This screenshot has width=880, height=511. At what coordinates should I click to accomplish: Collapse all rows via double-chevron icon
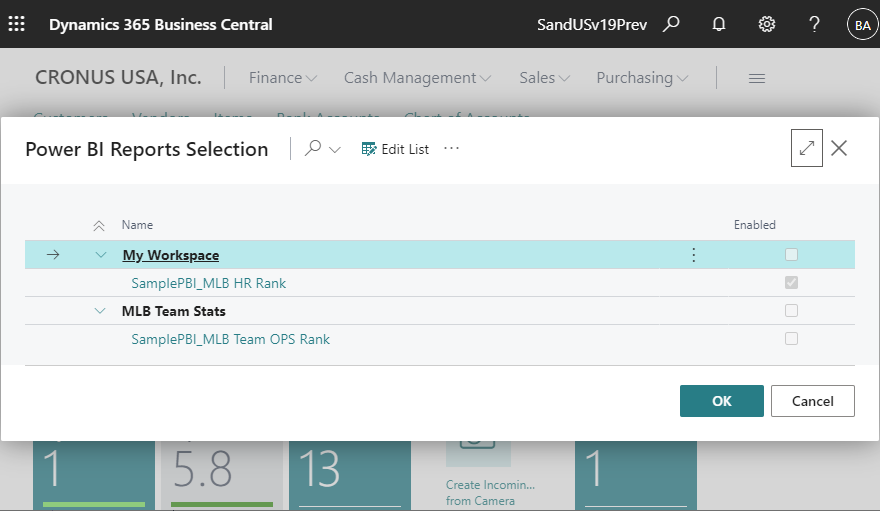(99, 225)
